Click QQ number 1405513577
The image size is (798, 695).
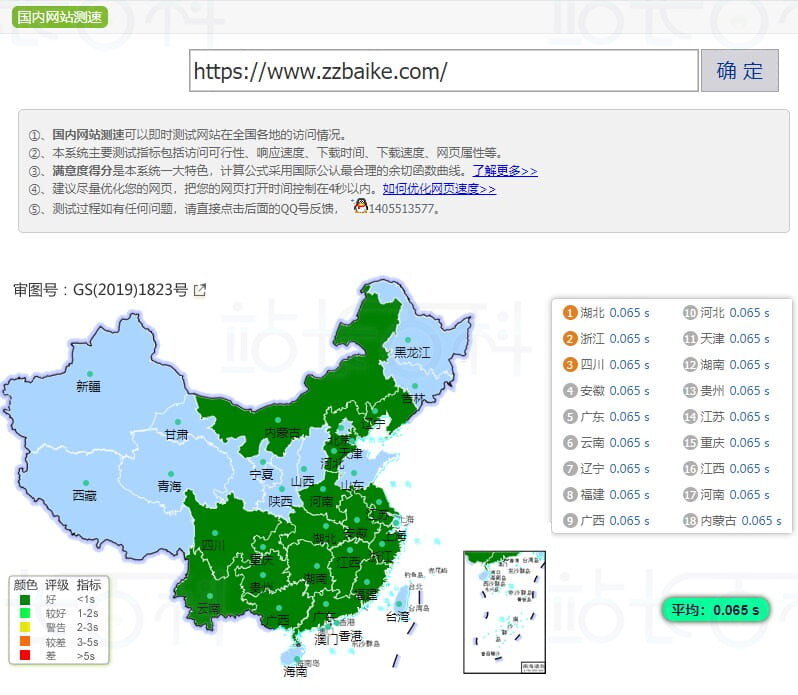402,209
